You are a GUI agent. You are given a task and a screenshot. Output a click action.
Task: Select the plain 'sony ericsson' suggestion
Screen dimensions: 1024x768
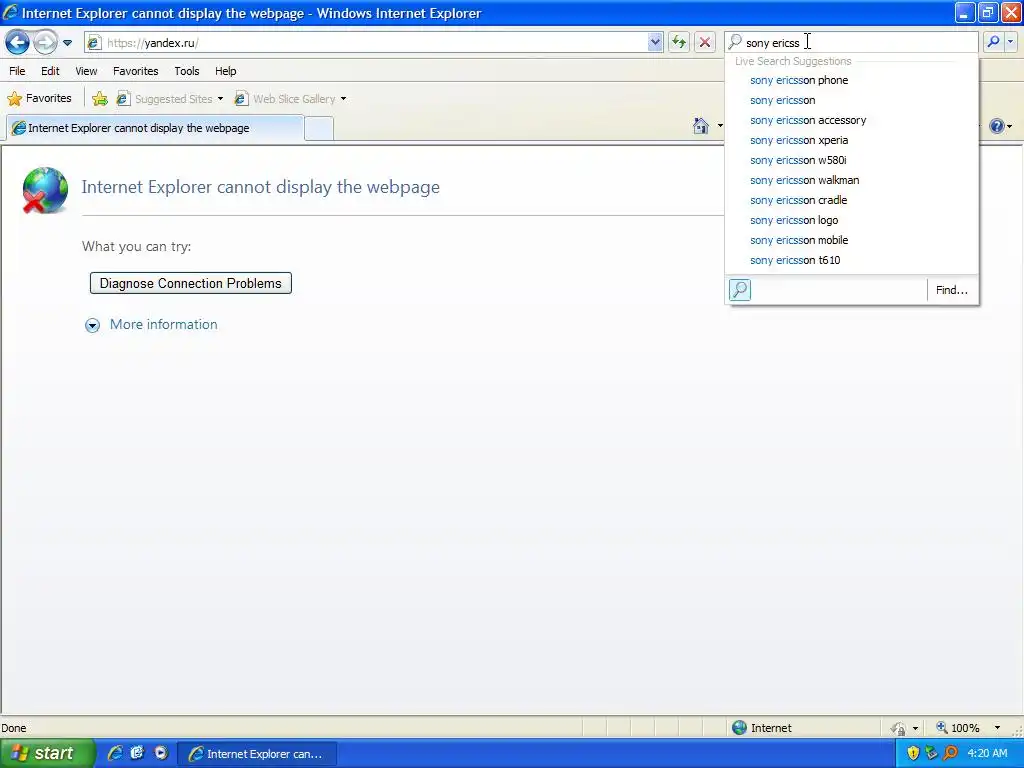click(x=852, y=100)
